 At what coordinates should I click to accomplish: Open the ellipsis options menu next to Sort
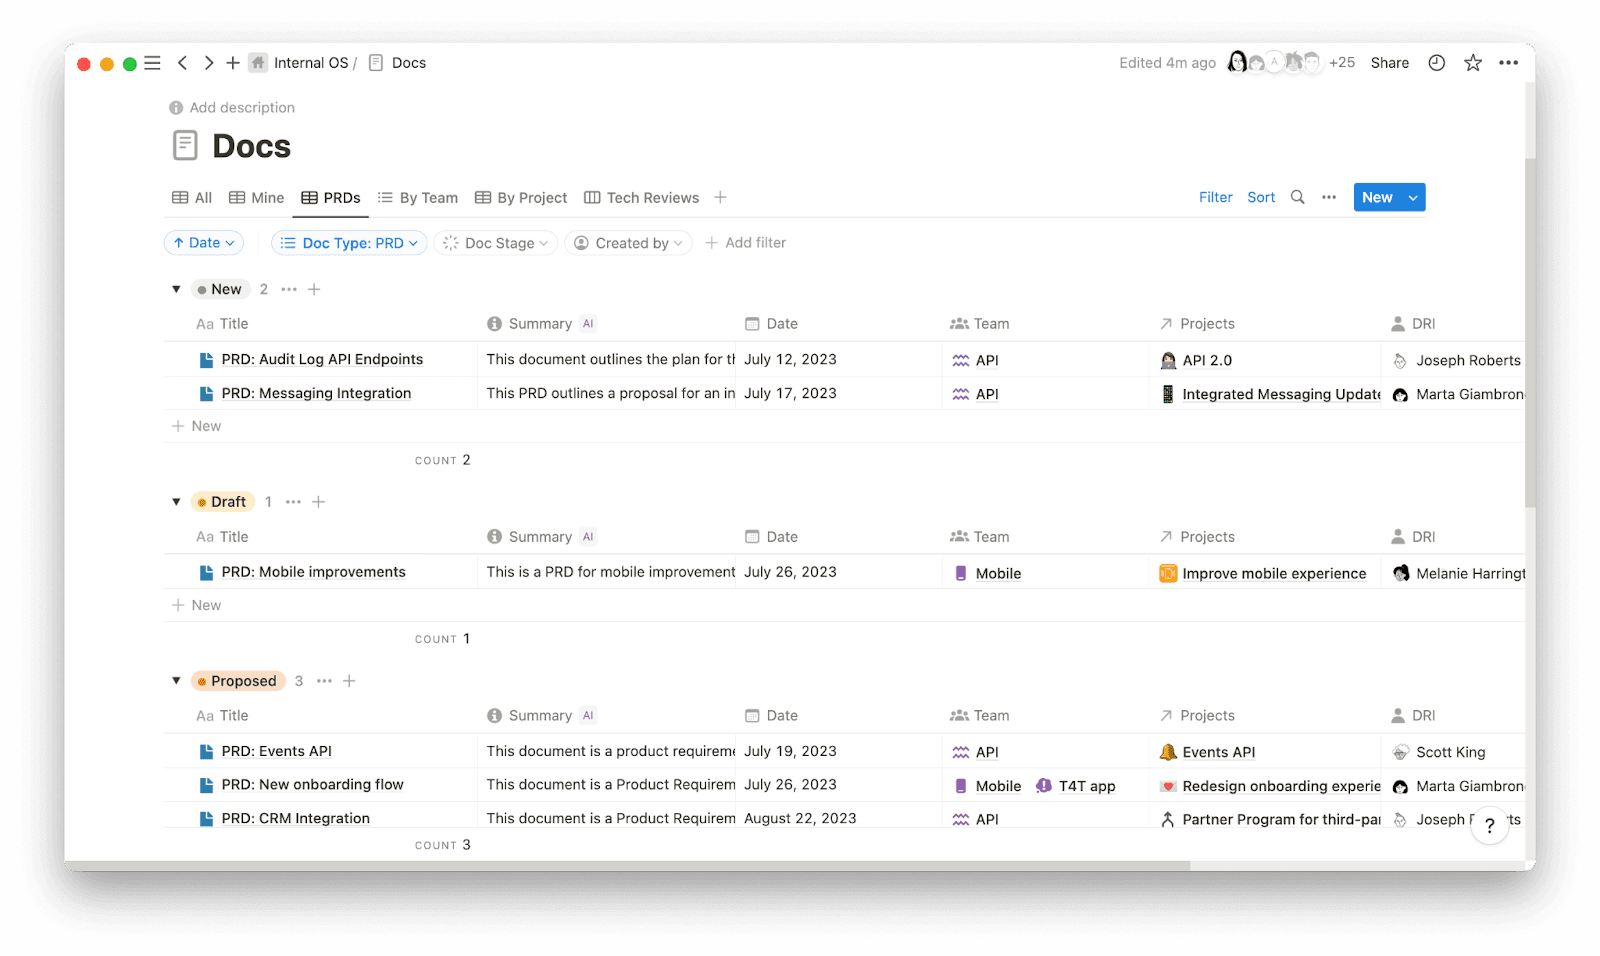pos(1329,197)
